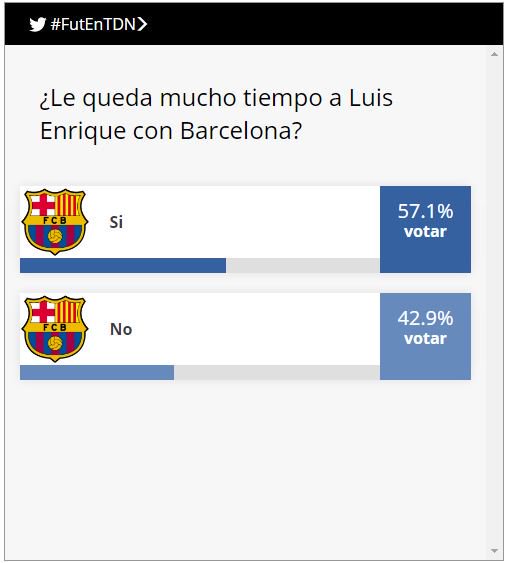The height and width of the screenshot is (563, 508).
Task: Click the 42.9% percentage figure
Action: [x=425, y=318]
